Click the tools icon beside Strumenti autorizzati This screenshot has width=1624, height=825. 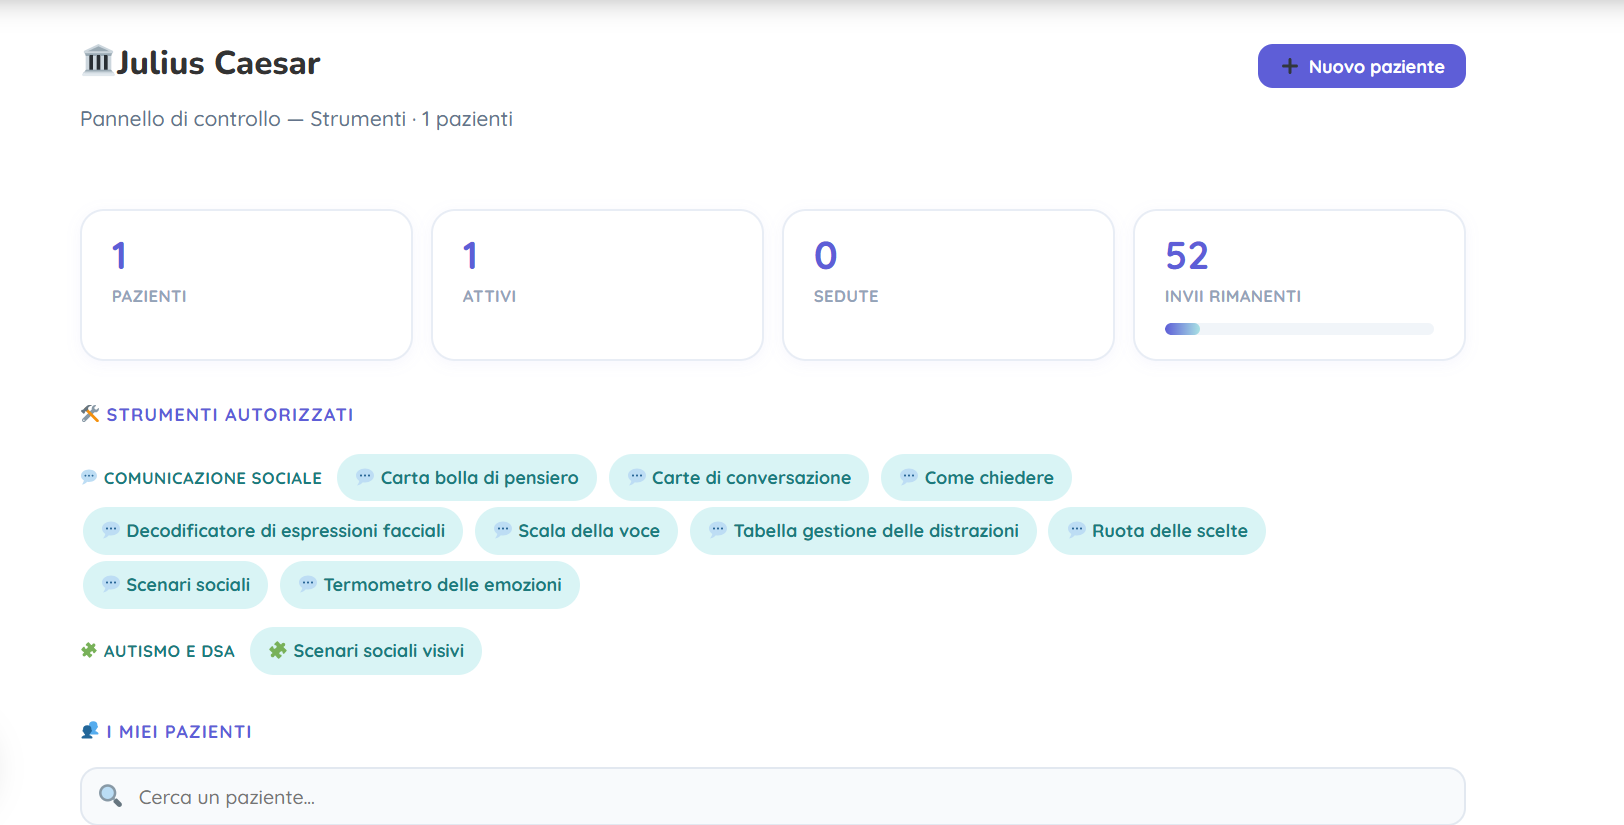tap(90, 414)
